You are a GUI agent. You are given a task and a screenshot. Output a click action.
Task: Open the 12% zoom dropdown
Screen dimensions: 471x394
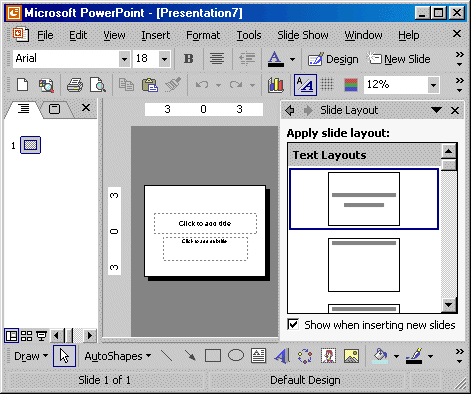[x=433, y=85]
